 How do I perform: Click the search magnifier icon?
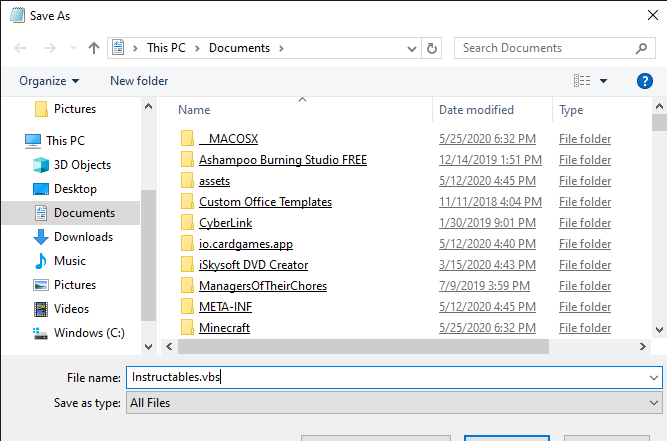(x=641, y=48)
